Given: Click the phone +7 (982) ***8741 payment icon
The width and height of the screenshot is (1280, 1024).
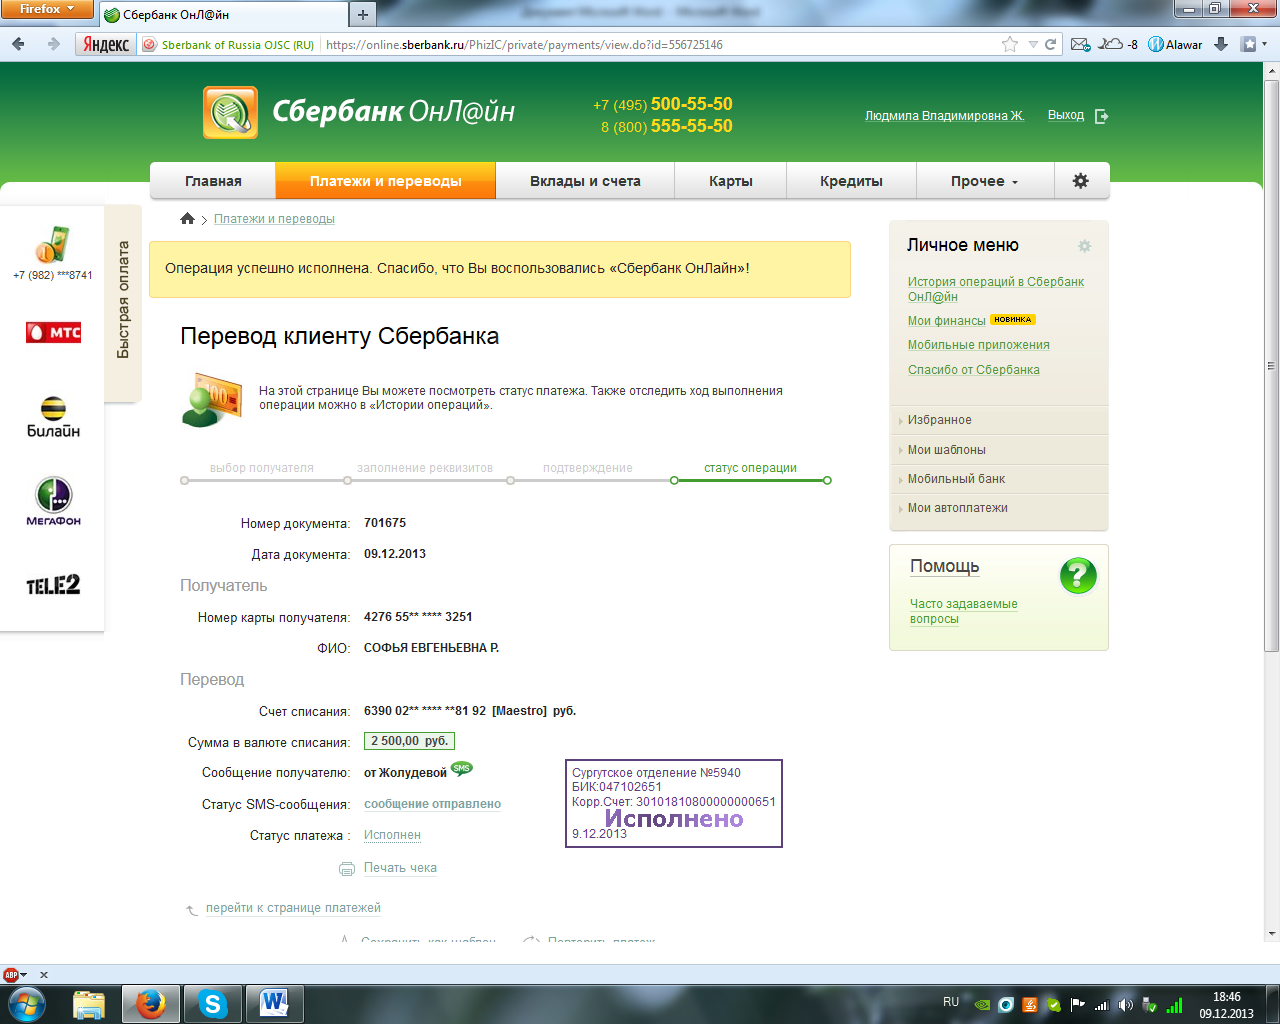Looking at the screenshot, I should (52, 245).
